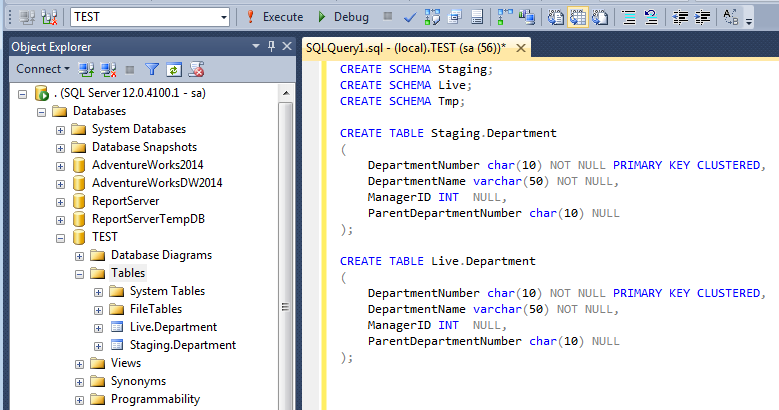This screenshot has width=779, height=410.
Task: Open Specify Values for Template Parameters
Action: [730, 17]
